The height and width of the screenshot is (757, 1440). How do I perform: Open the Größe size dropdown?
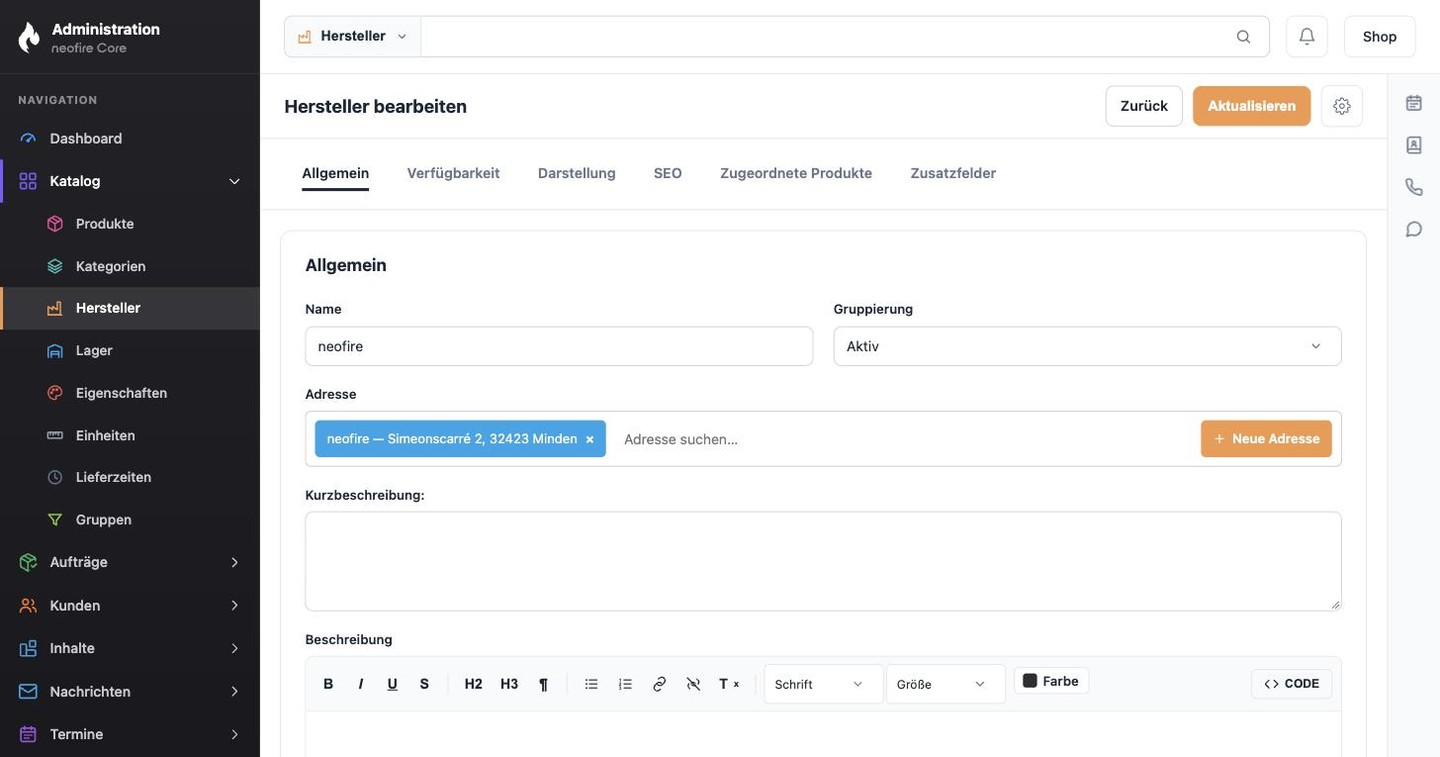pos(945,684)
